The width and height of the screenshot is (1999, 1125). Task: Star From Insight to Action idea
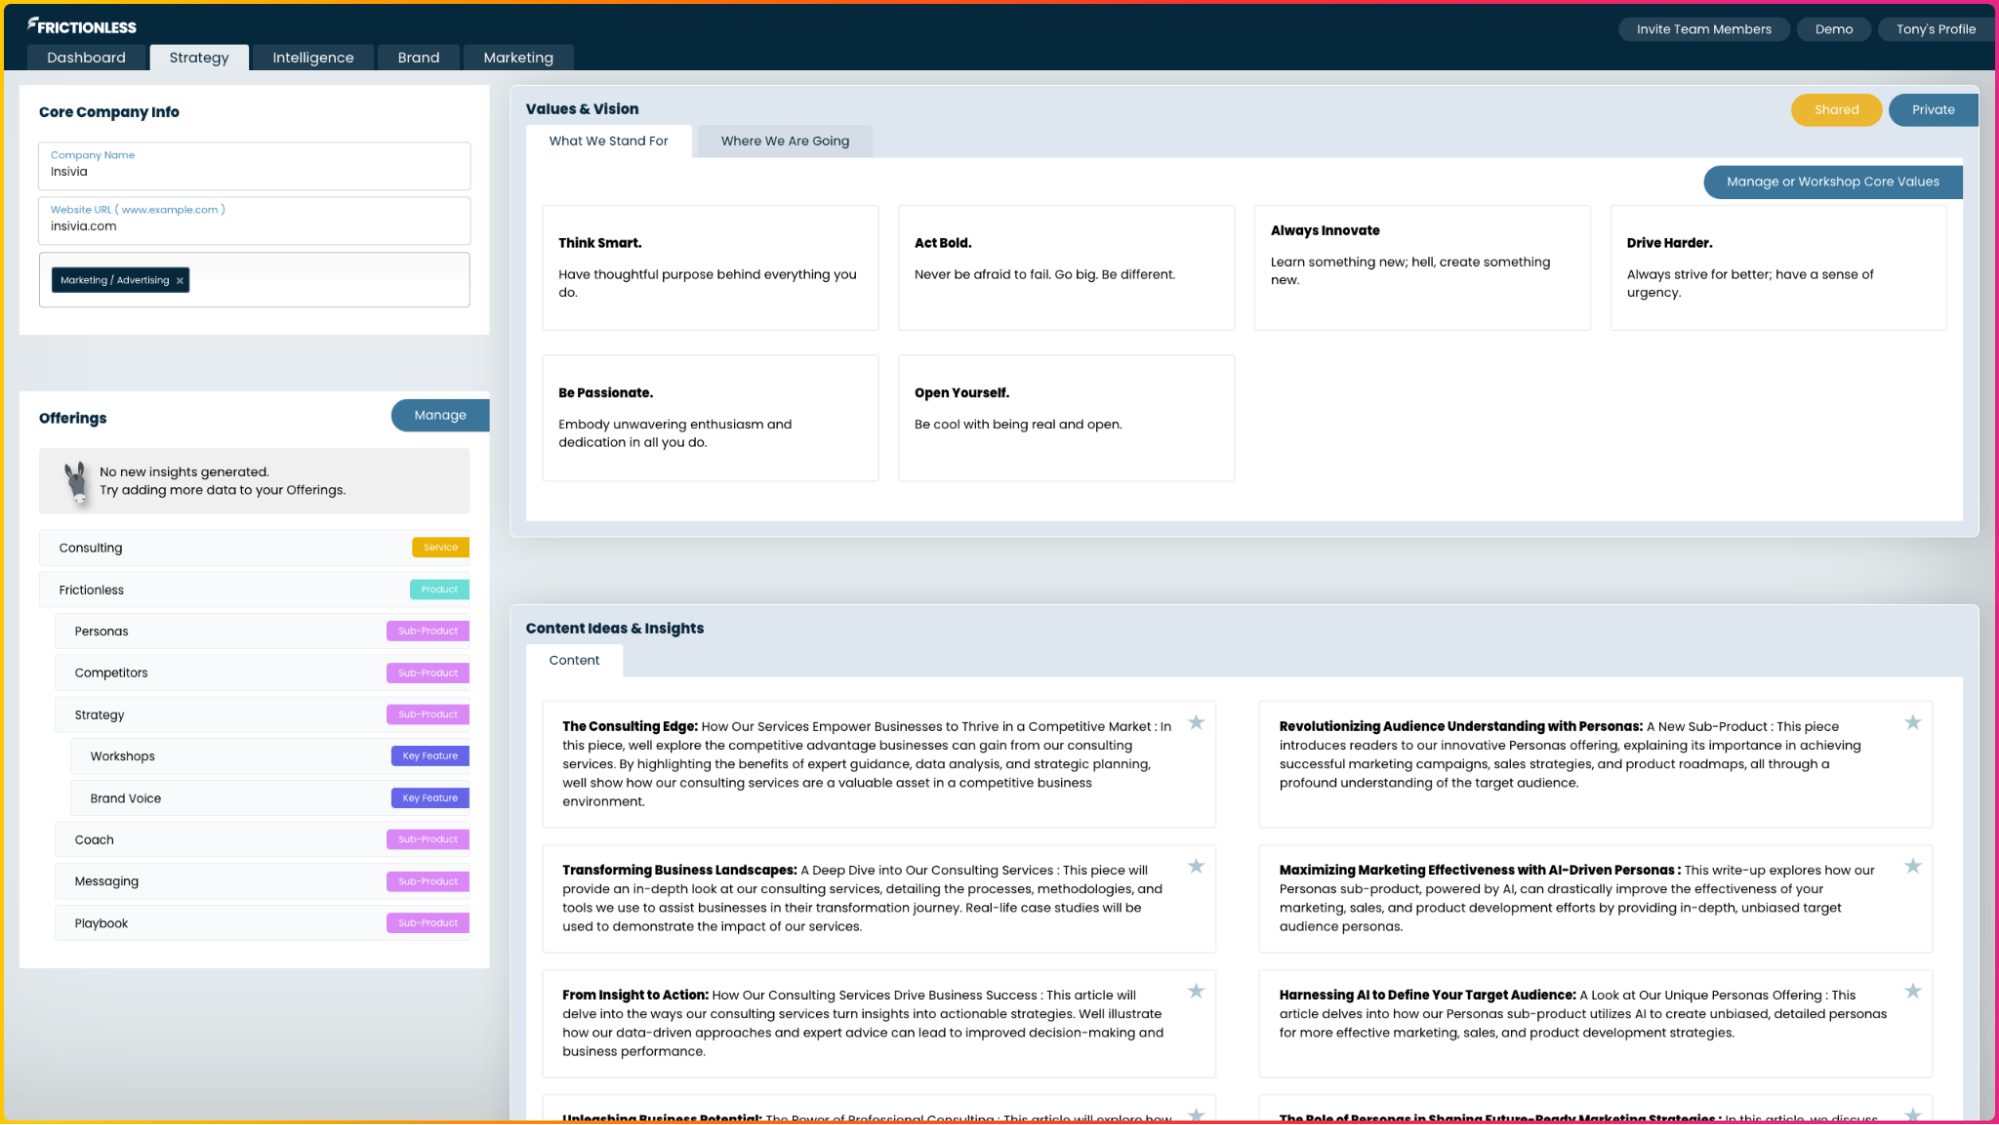coord(1195,991)
